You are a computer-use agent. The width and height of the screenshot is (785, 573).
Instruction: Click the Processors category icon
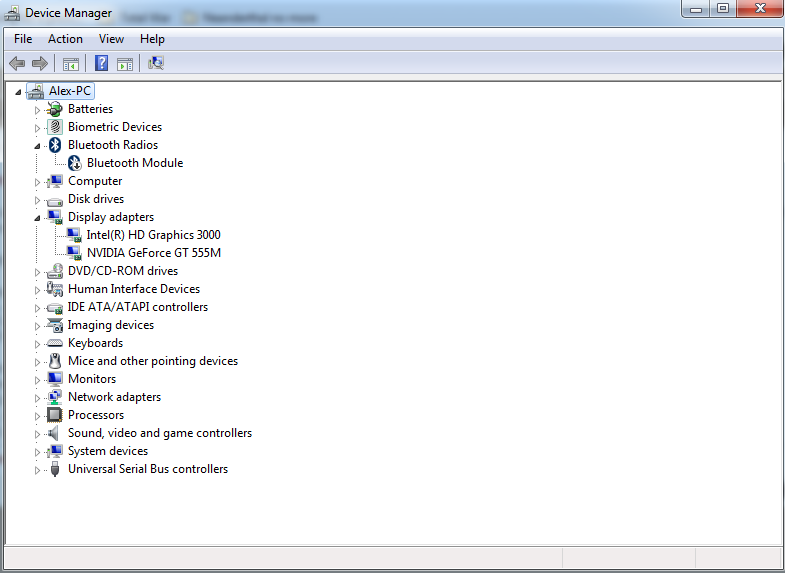55,415
